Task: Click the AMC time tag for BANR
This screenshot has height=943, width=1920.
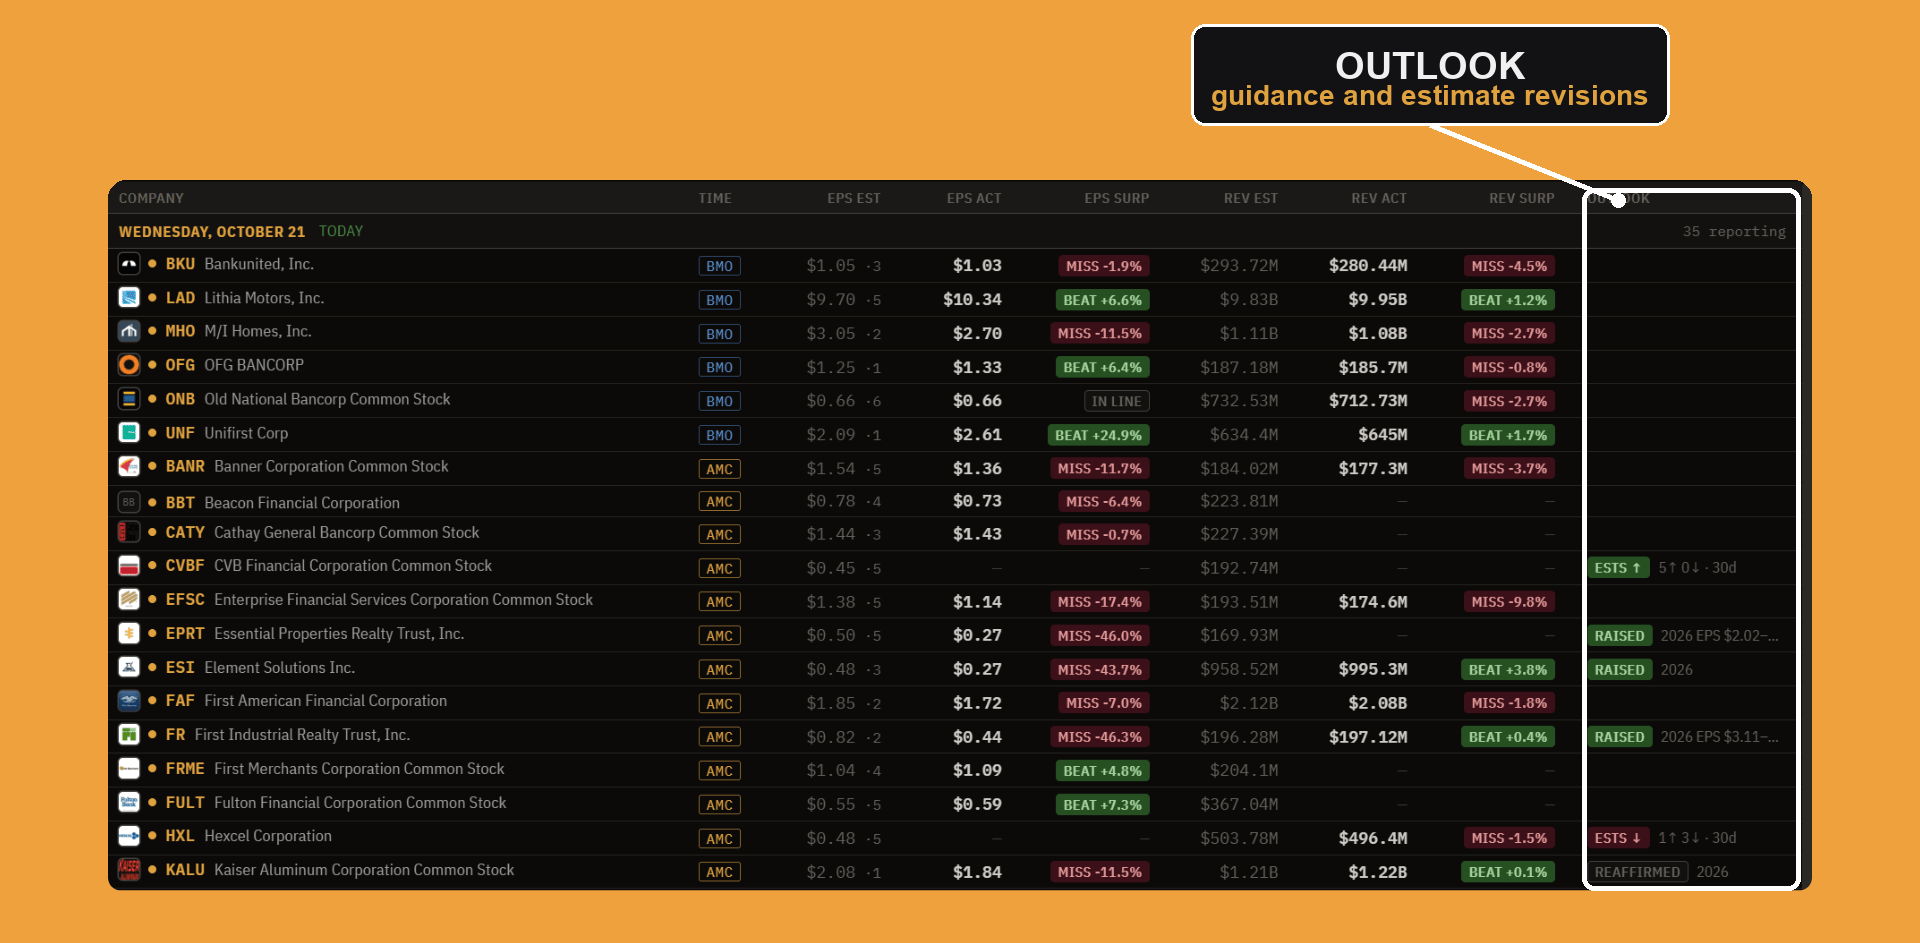Action: (719, 469)
